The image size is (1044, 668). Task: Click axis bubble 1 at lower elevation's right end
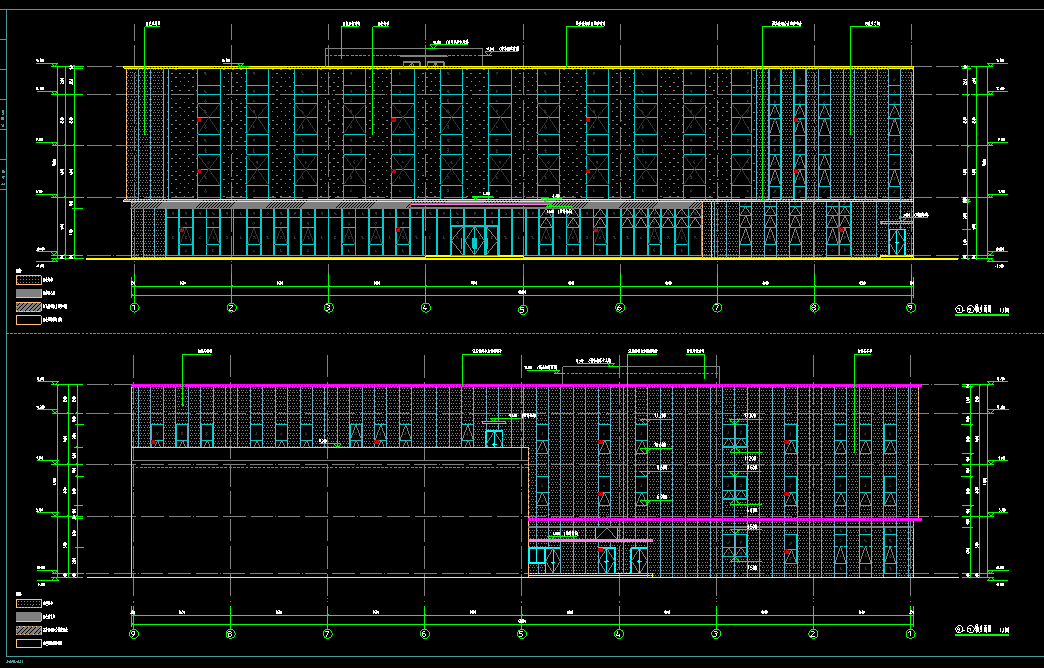pyautogui.click(x=911, y=633)
